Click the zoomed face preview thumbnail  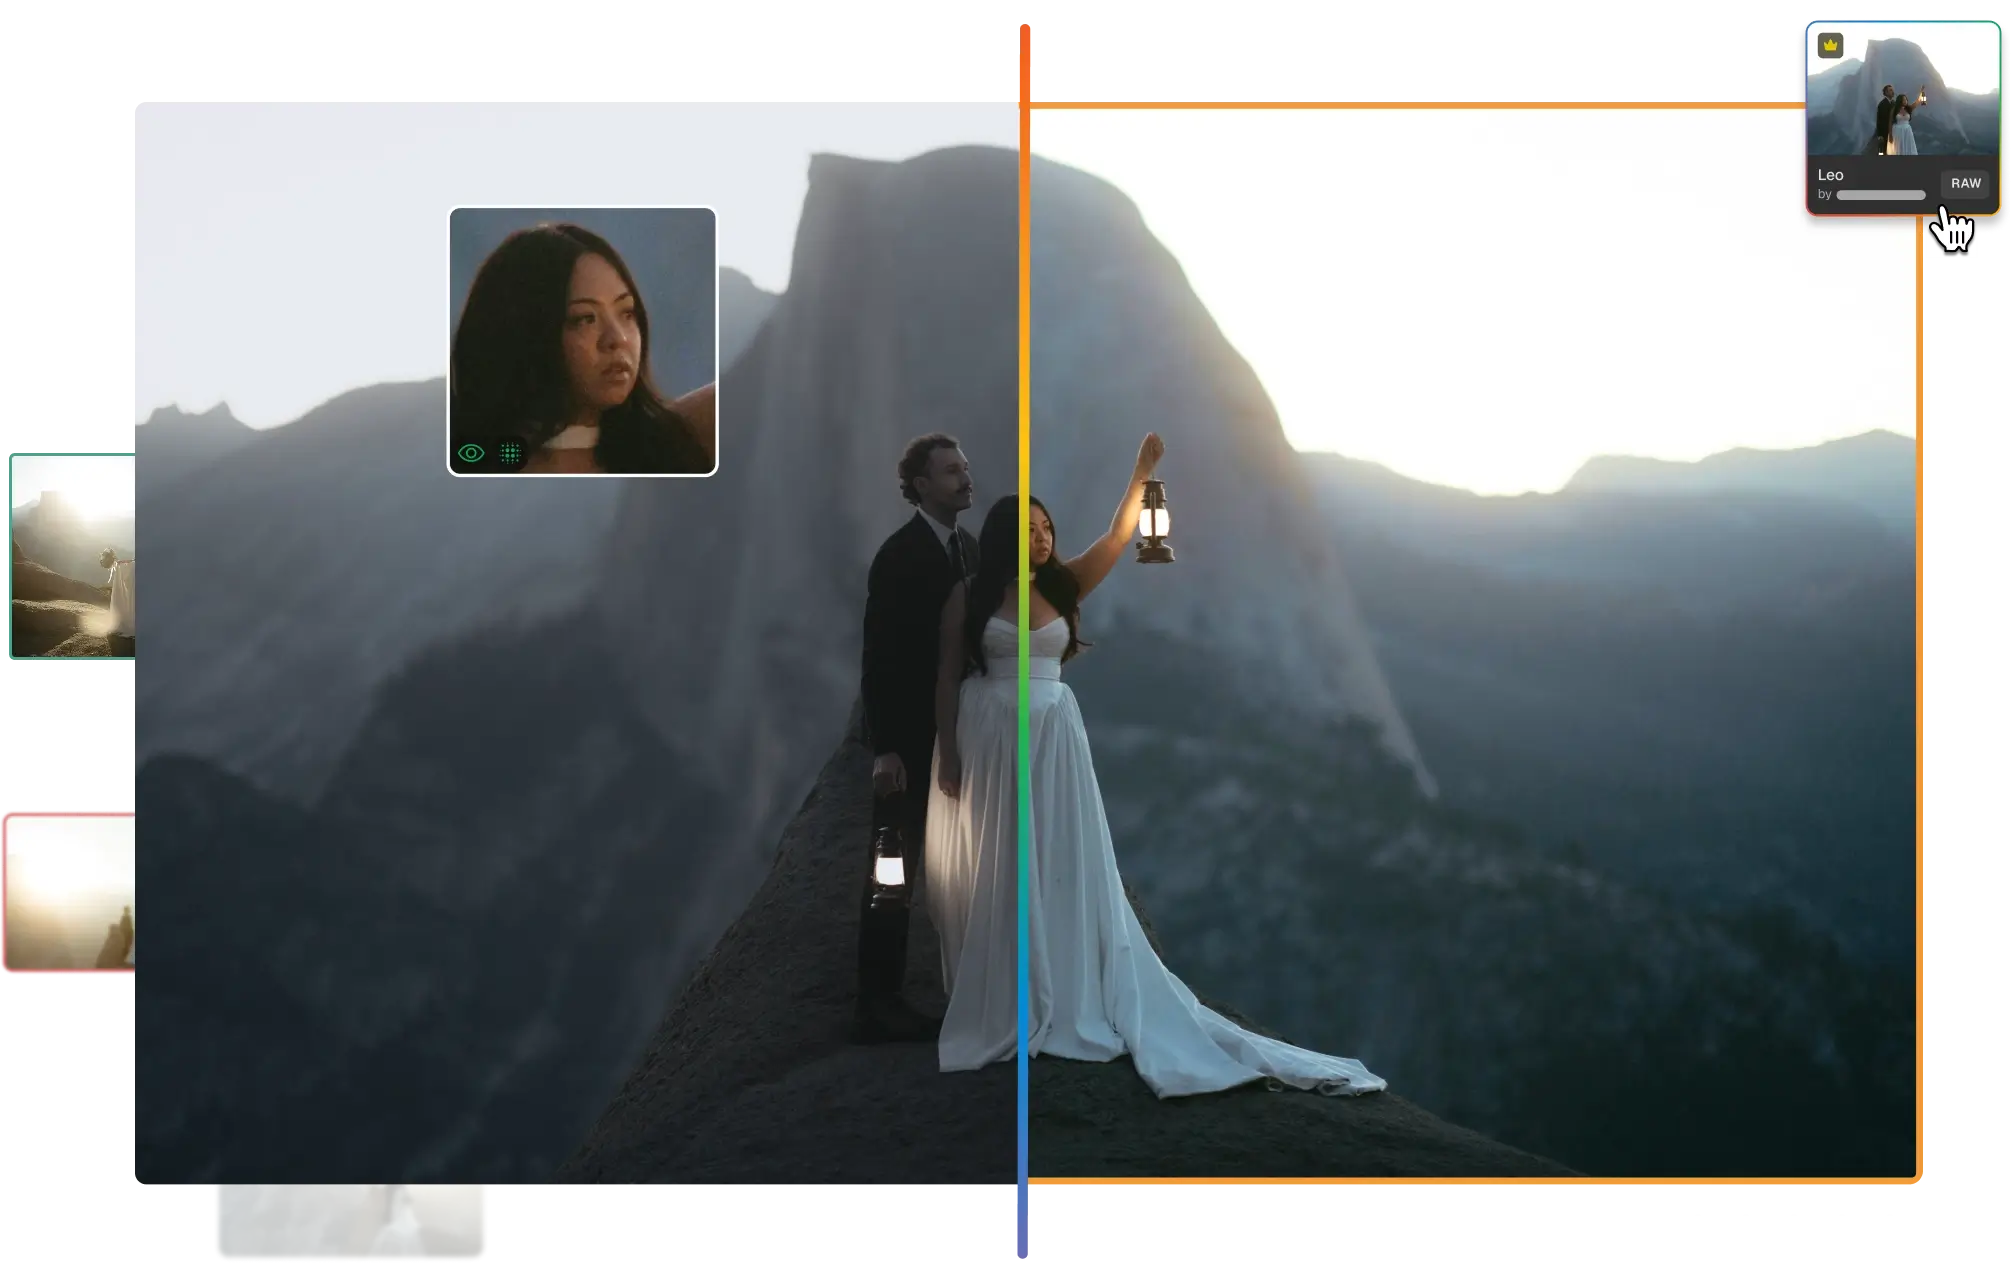582,320
